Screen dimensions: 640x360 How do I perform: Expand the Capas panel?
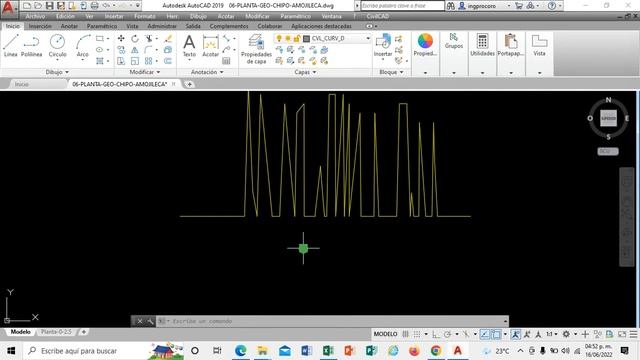pyautogui.click(x=305, y=72)
